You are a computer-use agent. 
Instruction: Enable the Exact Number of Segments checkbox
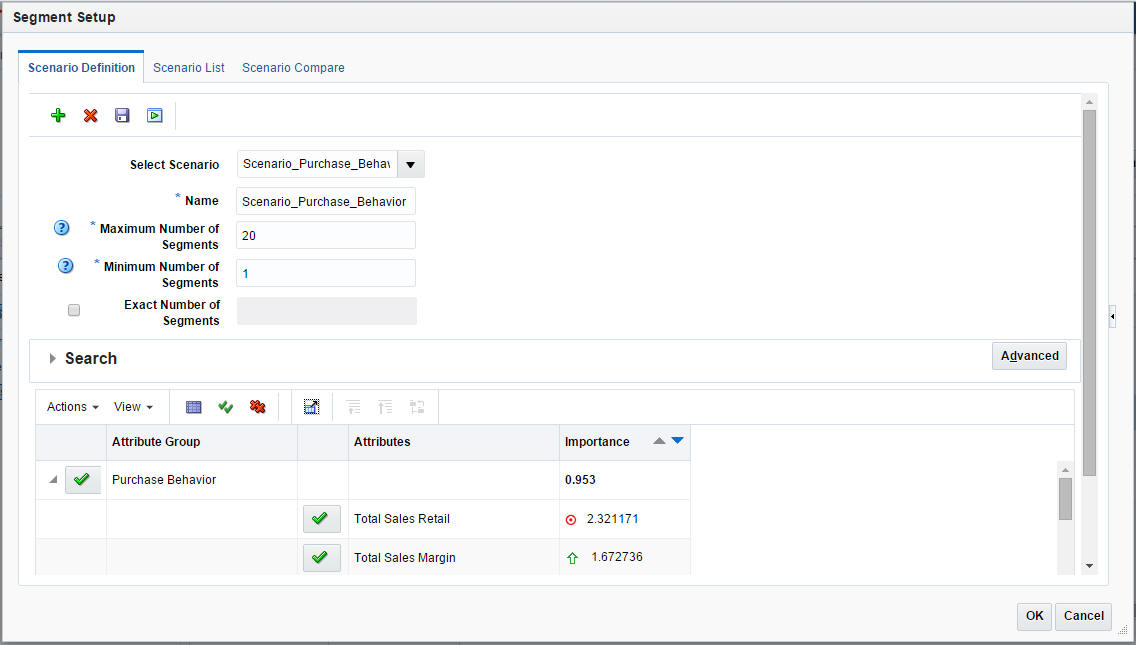point(74,310)
